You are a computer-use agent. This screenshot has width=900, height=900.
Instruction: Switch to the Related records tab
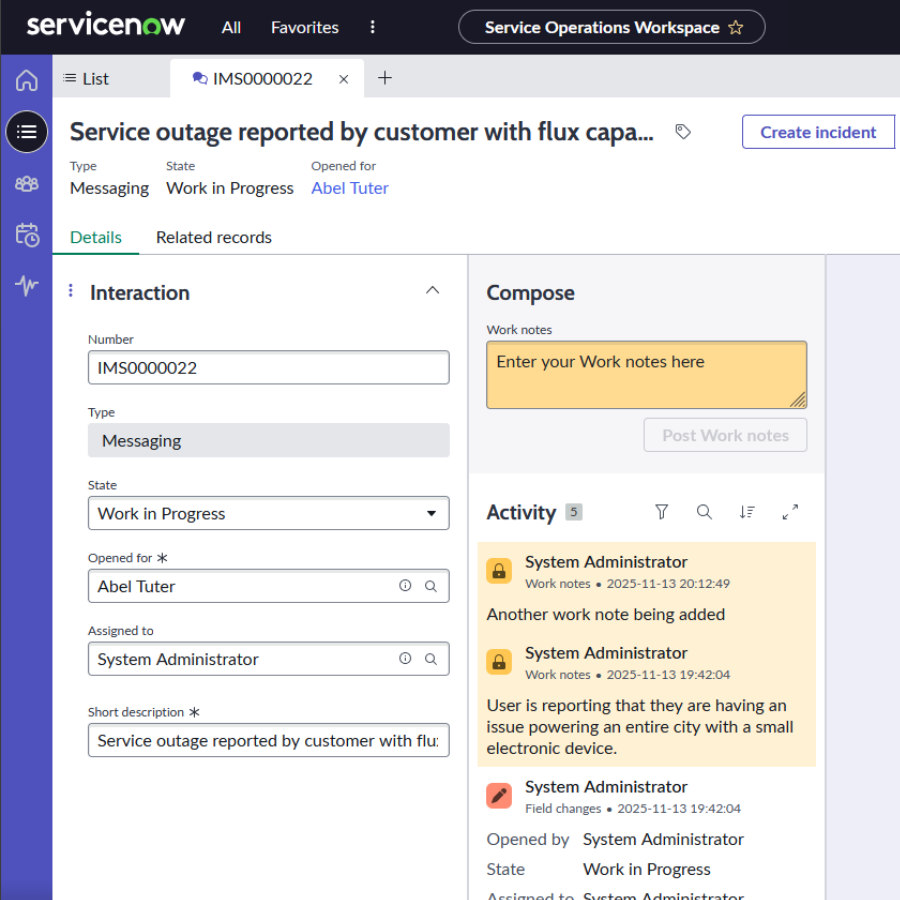pos(214,237)
